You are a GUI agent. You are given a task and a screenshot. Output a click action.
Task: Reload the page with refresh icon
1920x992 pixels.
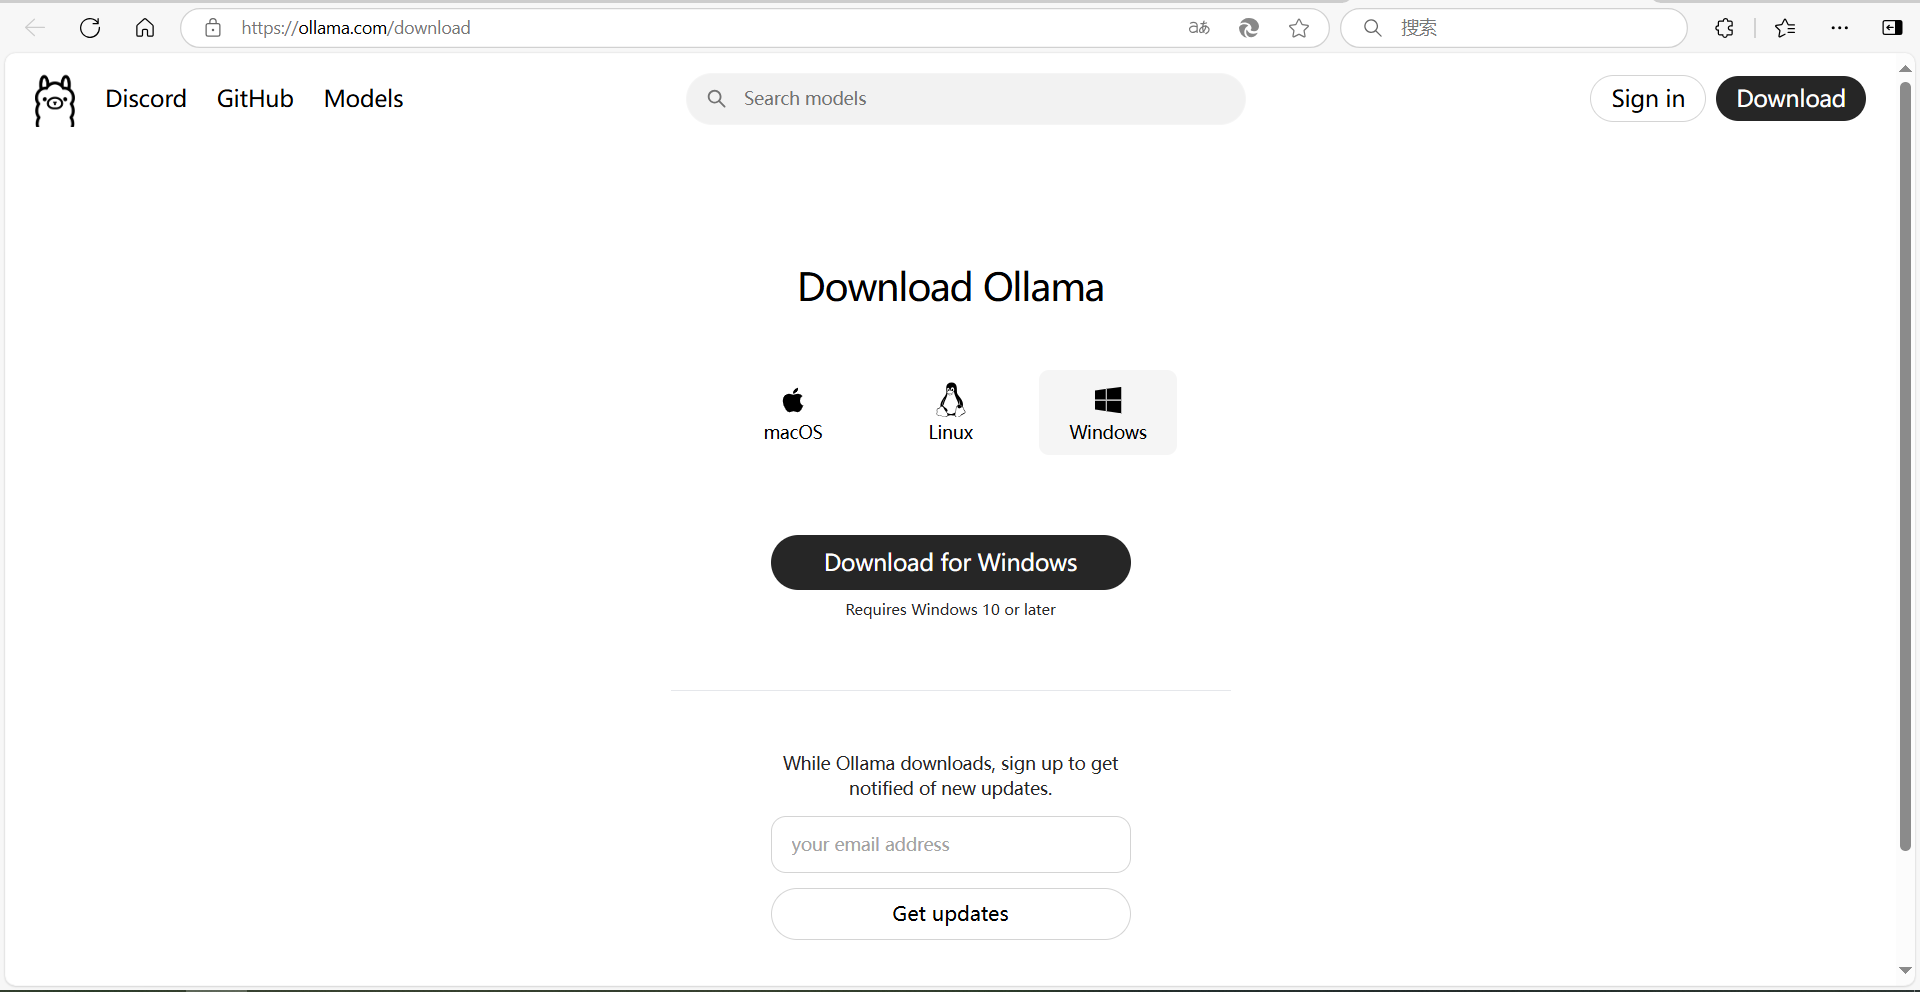pyautogui.click(x=90, y=28)
